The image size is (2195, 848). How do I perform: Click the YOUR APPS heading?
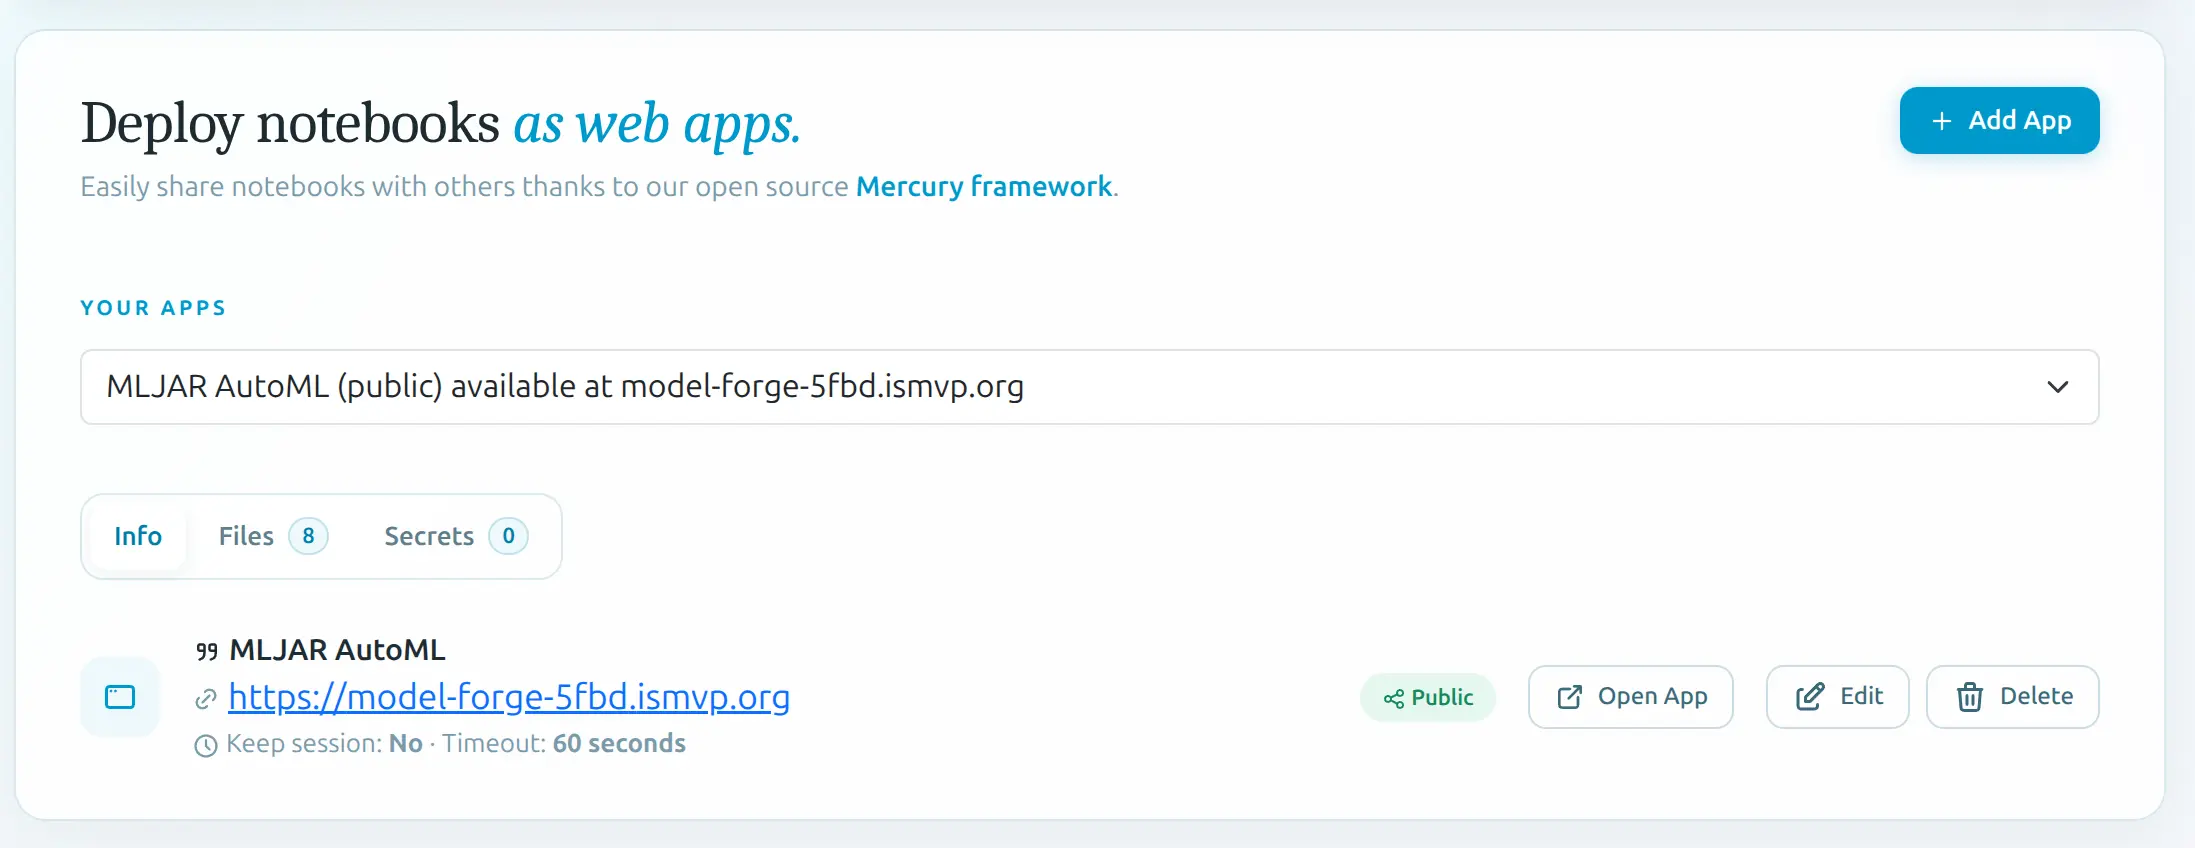pos(154,308)
